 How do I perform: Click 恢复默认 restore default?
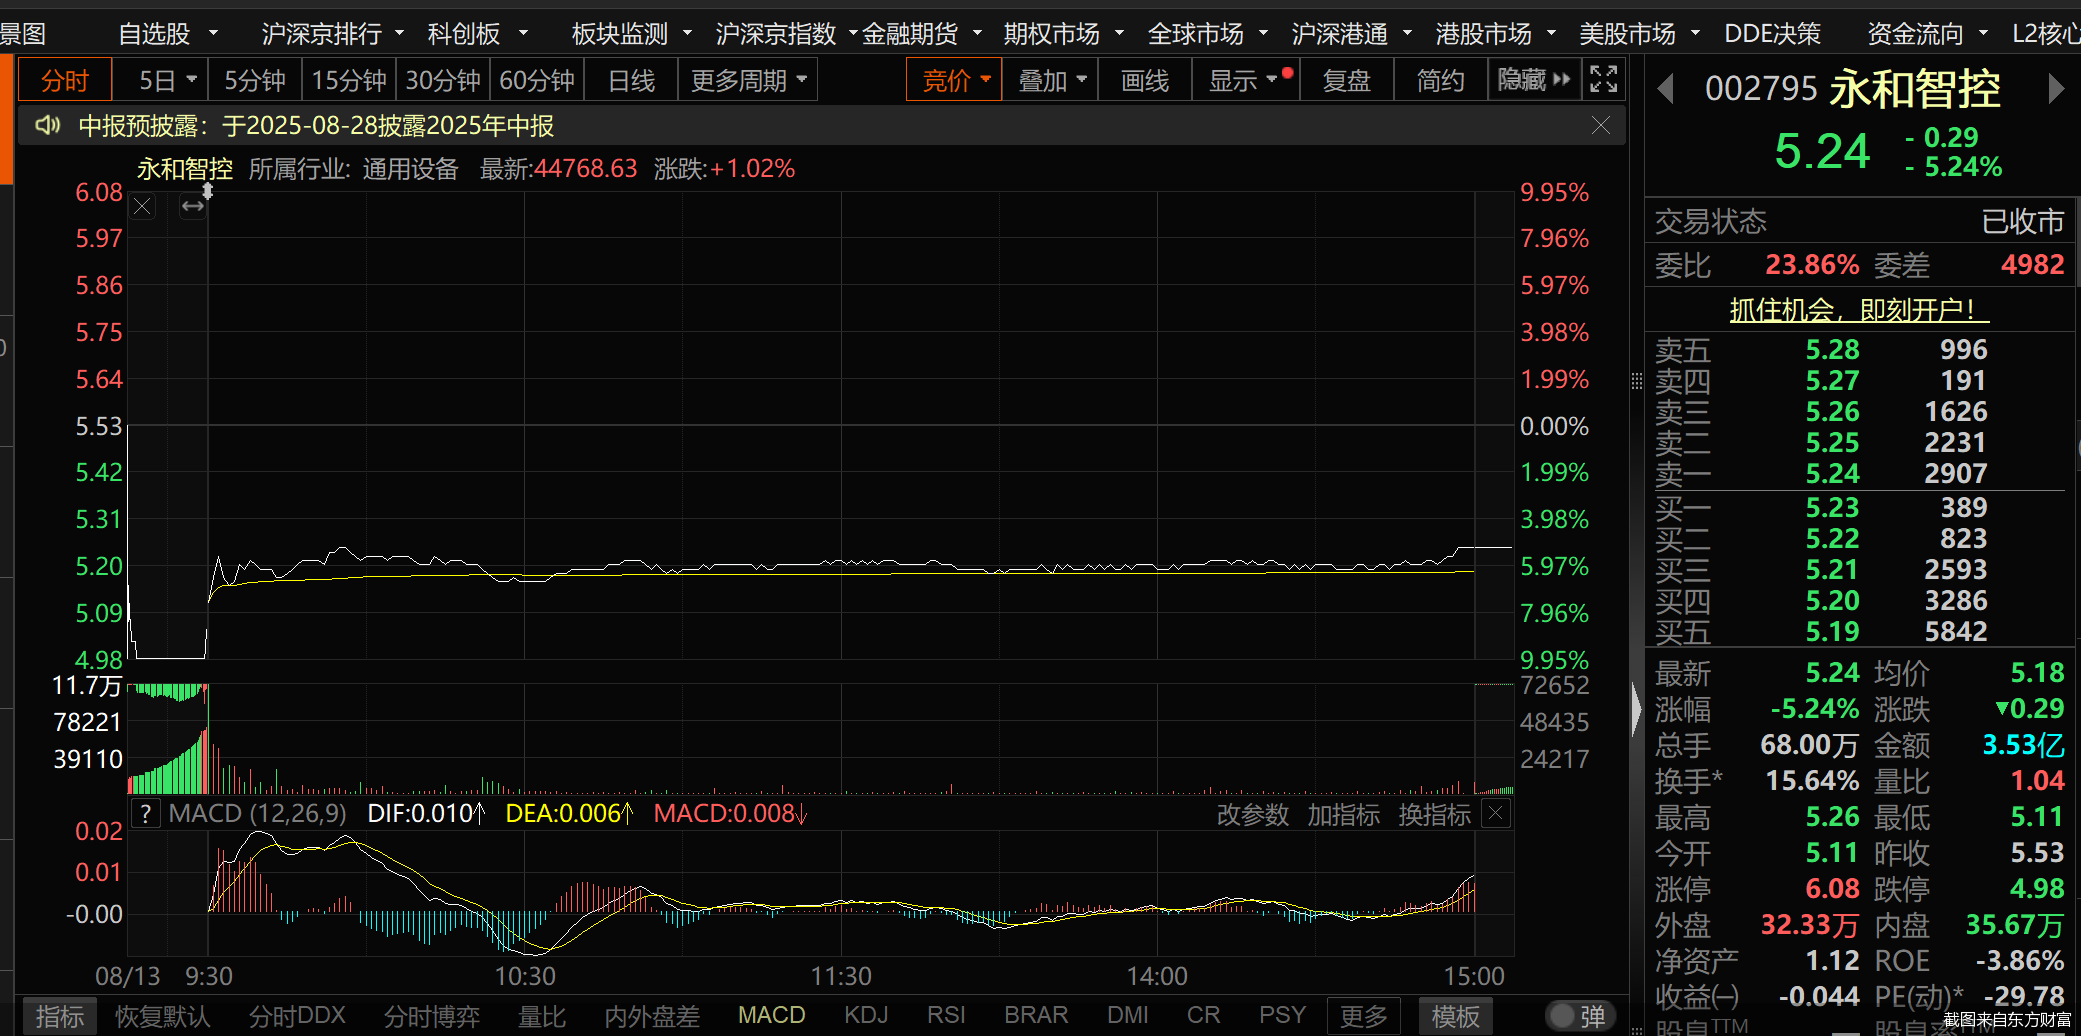[163, 1017]
